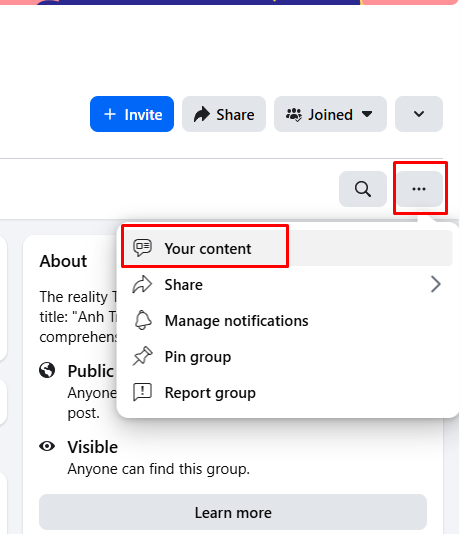Image resolution: width=460 pixels, height=534 pixels.
Task: Click the search magnifier icon button
Action: [363, 189]
